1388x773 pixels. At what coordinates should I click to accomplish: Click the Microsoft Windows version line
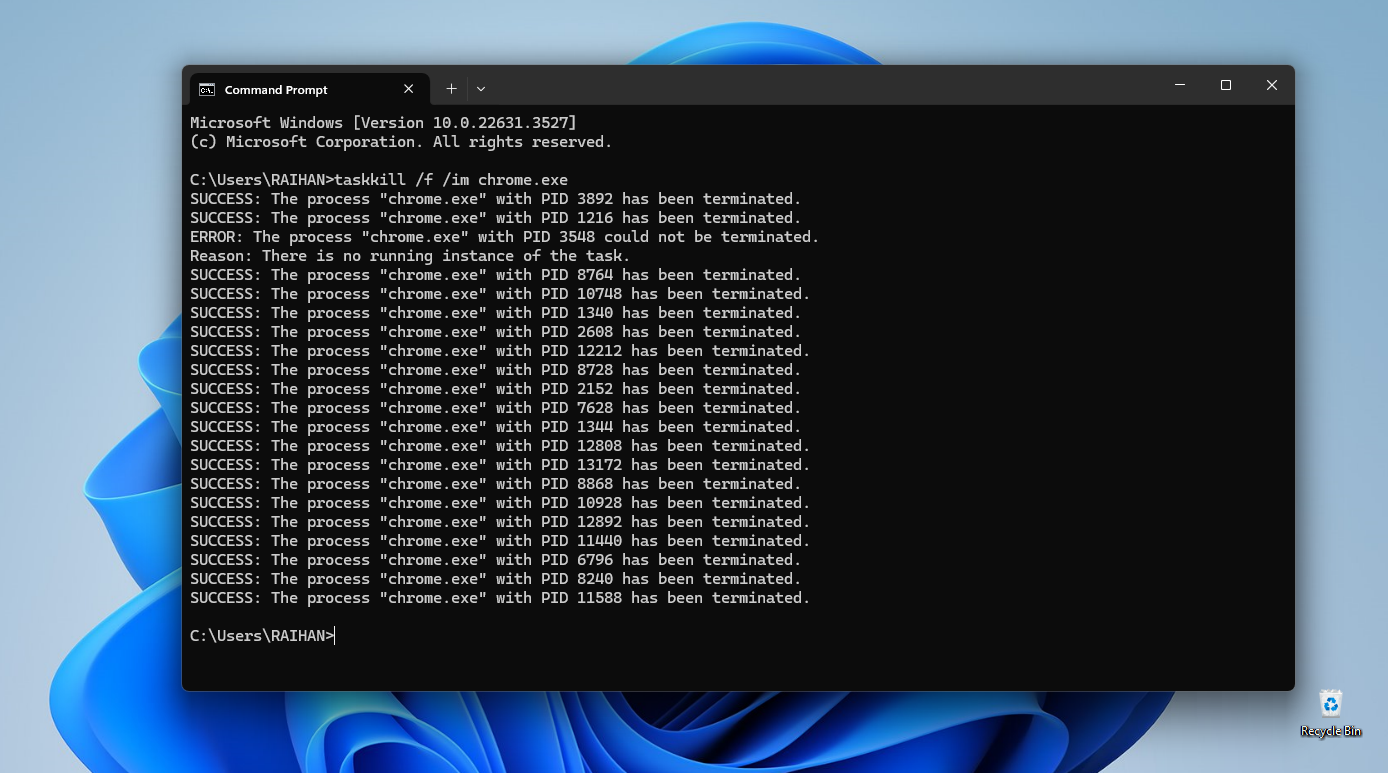(x=383, y=123)
